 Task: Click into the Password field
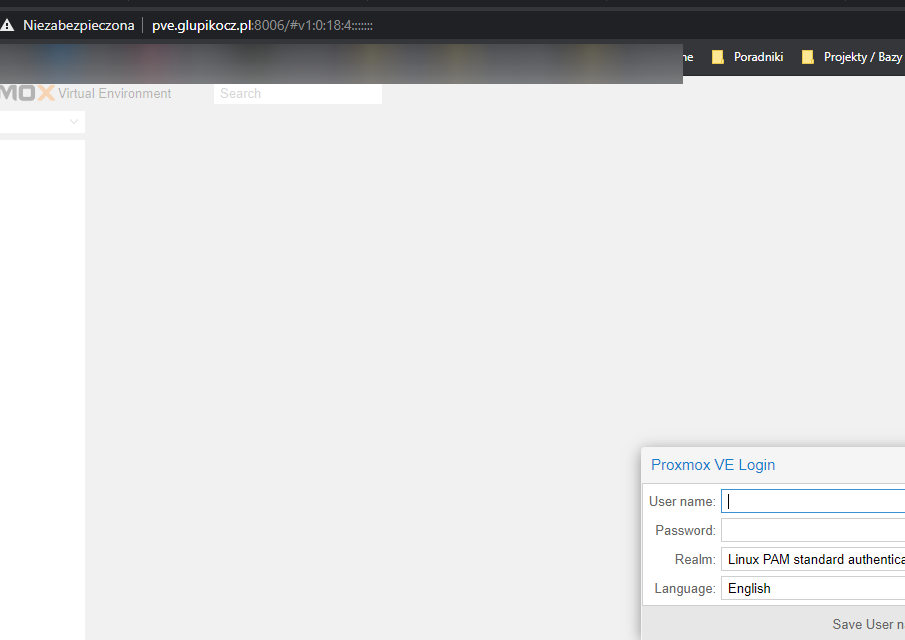click(x=812, y=530)
